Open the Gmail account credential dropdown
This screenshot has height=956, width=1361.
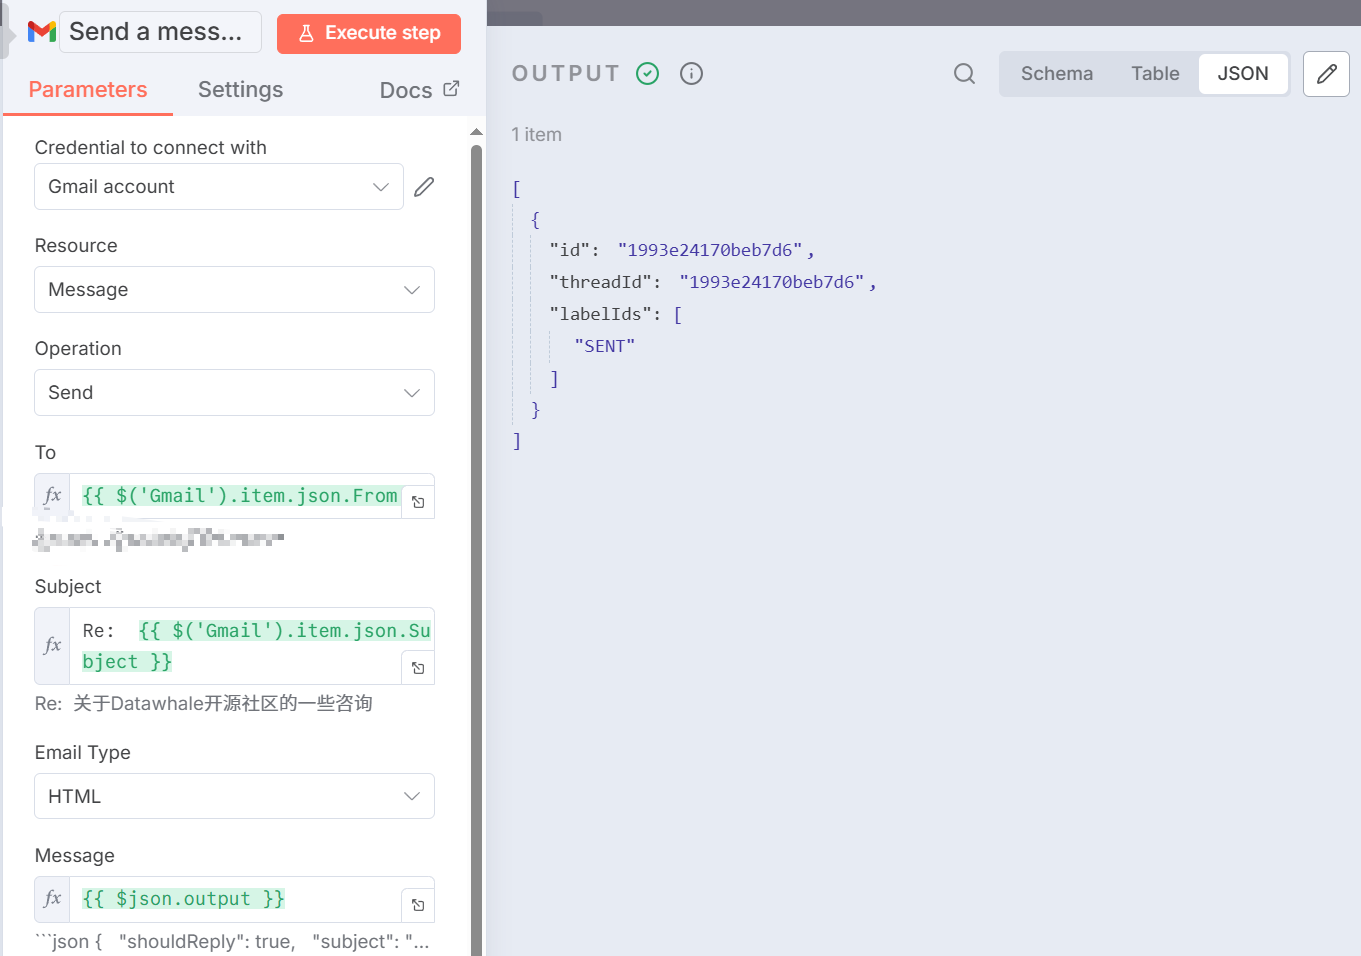tap(218, 187)
